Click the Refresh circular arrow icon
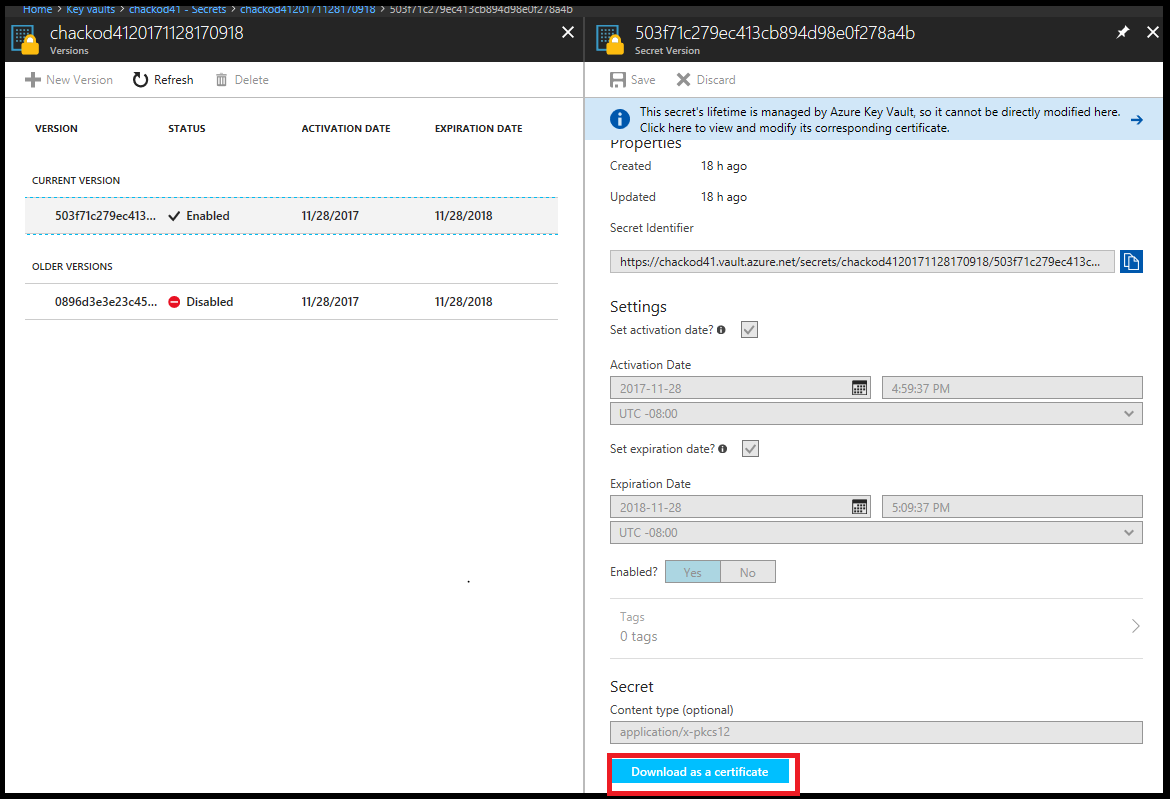This screenshot has width=1170, height=799. [x=140, y=80]
